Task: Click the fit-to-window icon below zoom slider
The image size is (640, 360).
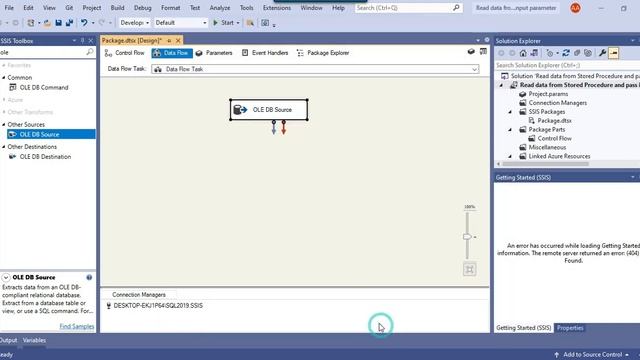Action: pyautogui.click(x=469, y=269)
